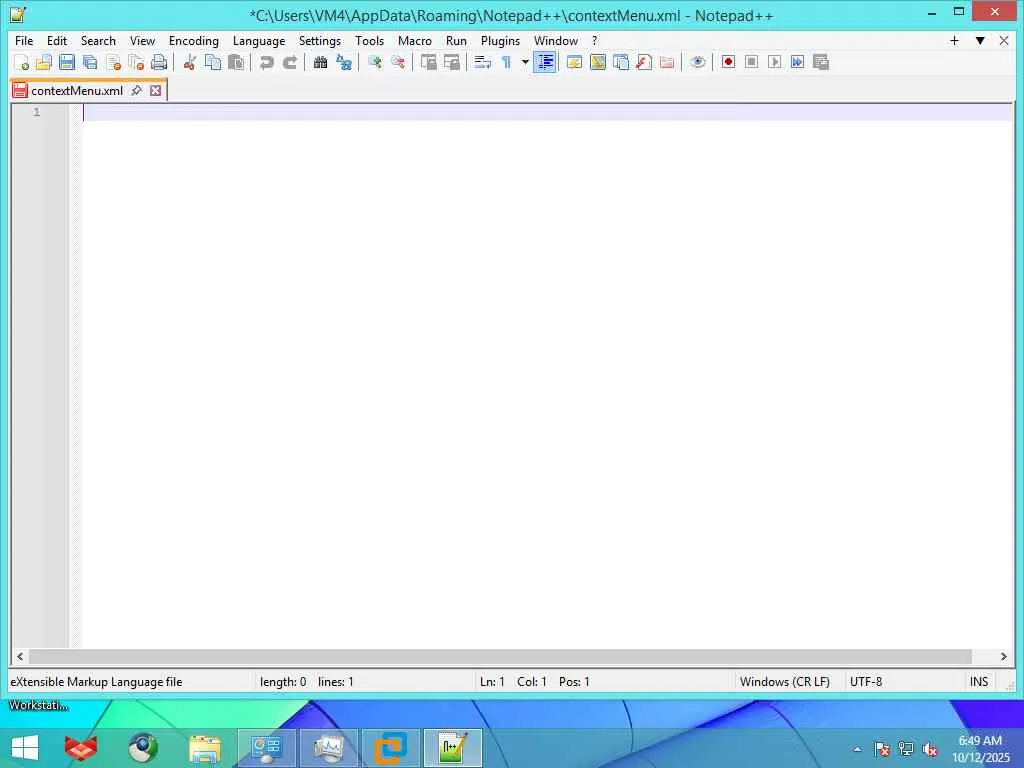Open the User Defined Language dialog icon
Image resolution: width=1024 pixels, height=768 pixels.
(574, 62)
